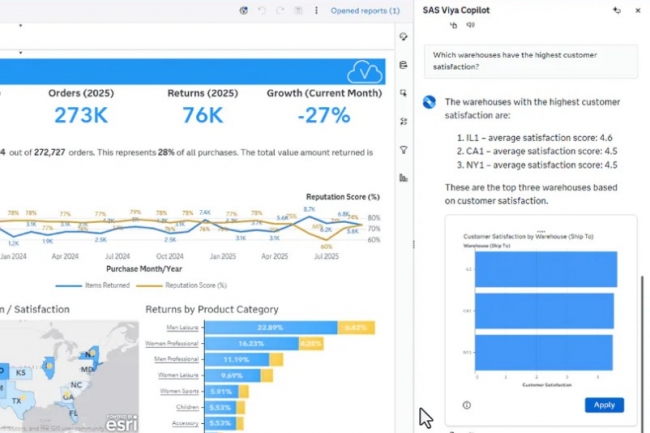
Task: Open the vertical three-dot more menu
Action: point(317,10)
